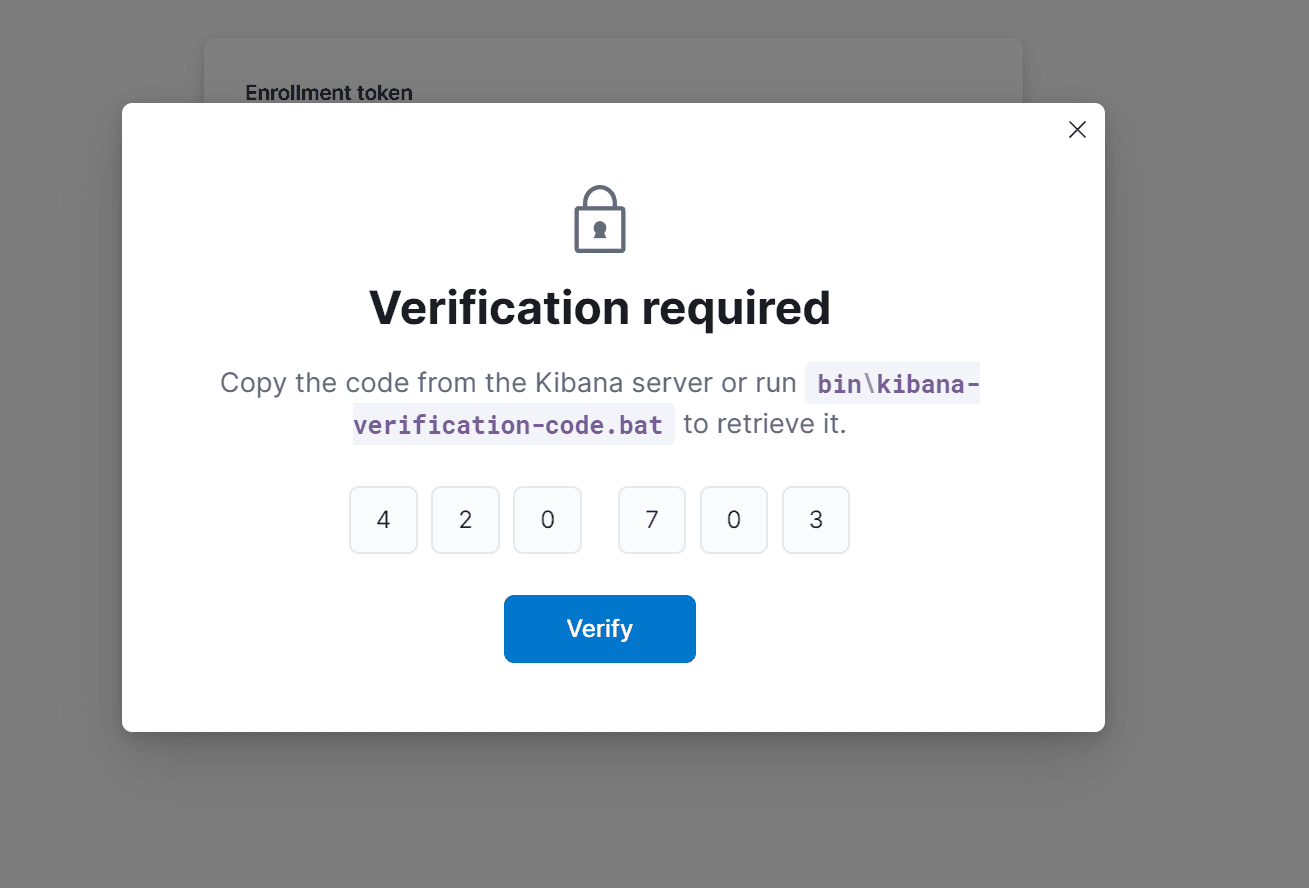Screen dimensions: 1309x888
Task: Click the gap between digits 0 and 7
Action: (x=600, y=520)
